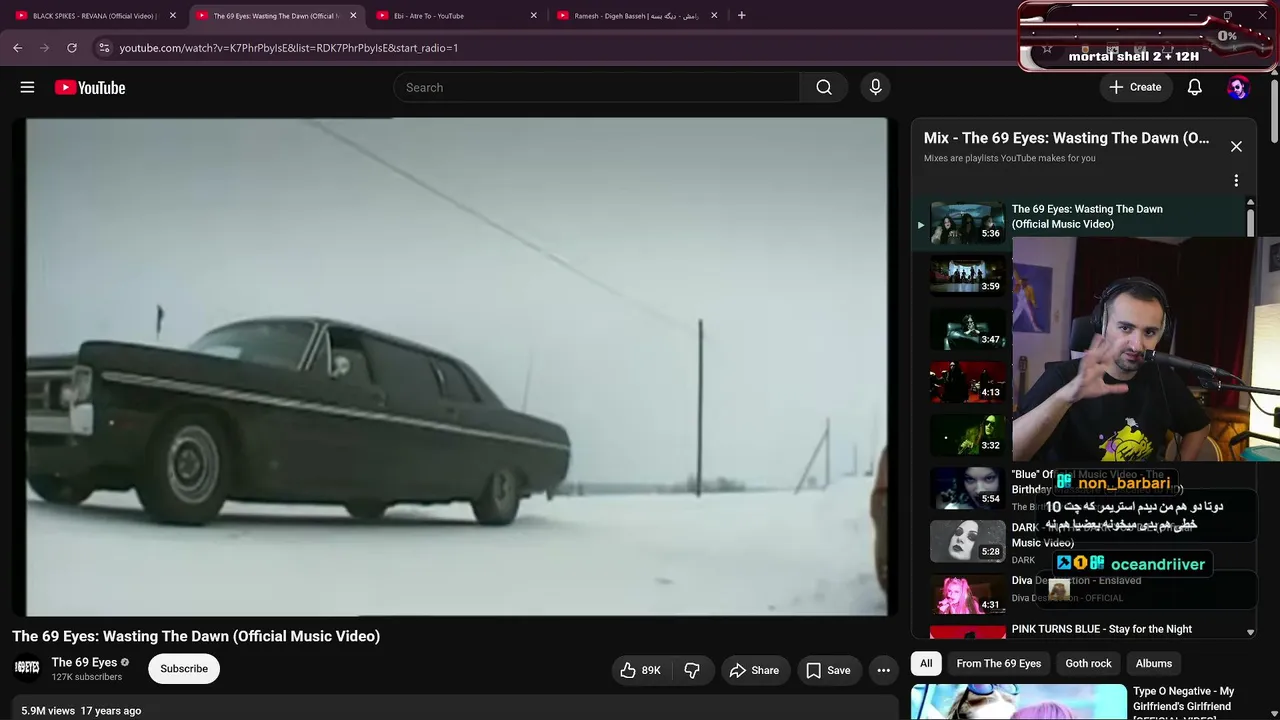Go back in the browser

click(17, 47)
